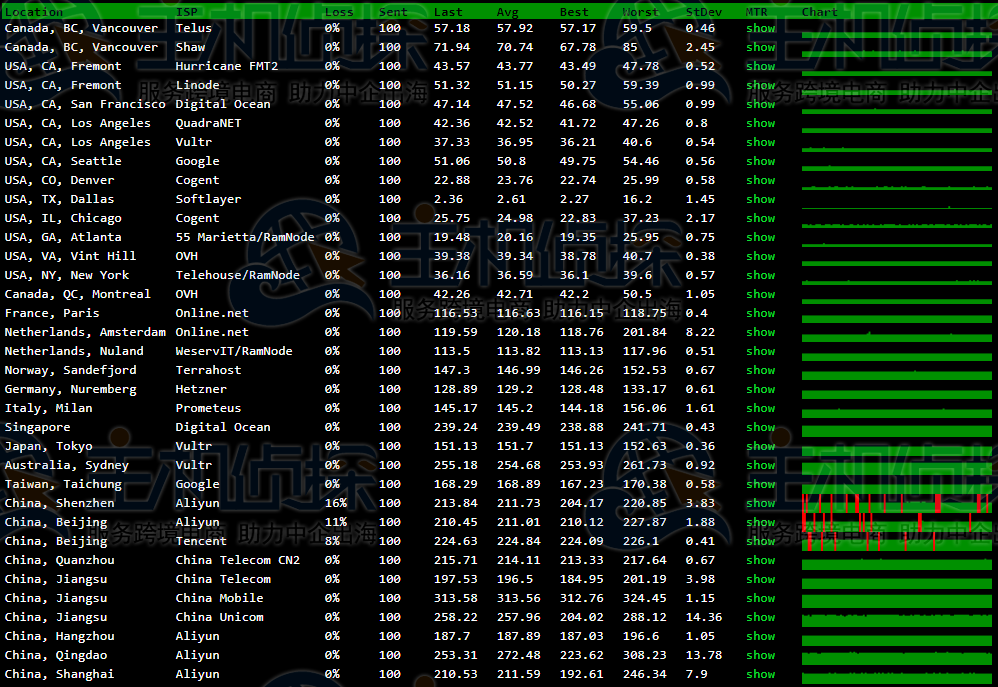Select the 11% loss value for Beijing Aliyun
The width and height of the screenshot is (998, 687).
coord(335,522)
